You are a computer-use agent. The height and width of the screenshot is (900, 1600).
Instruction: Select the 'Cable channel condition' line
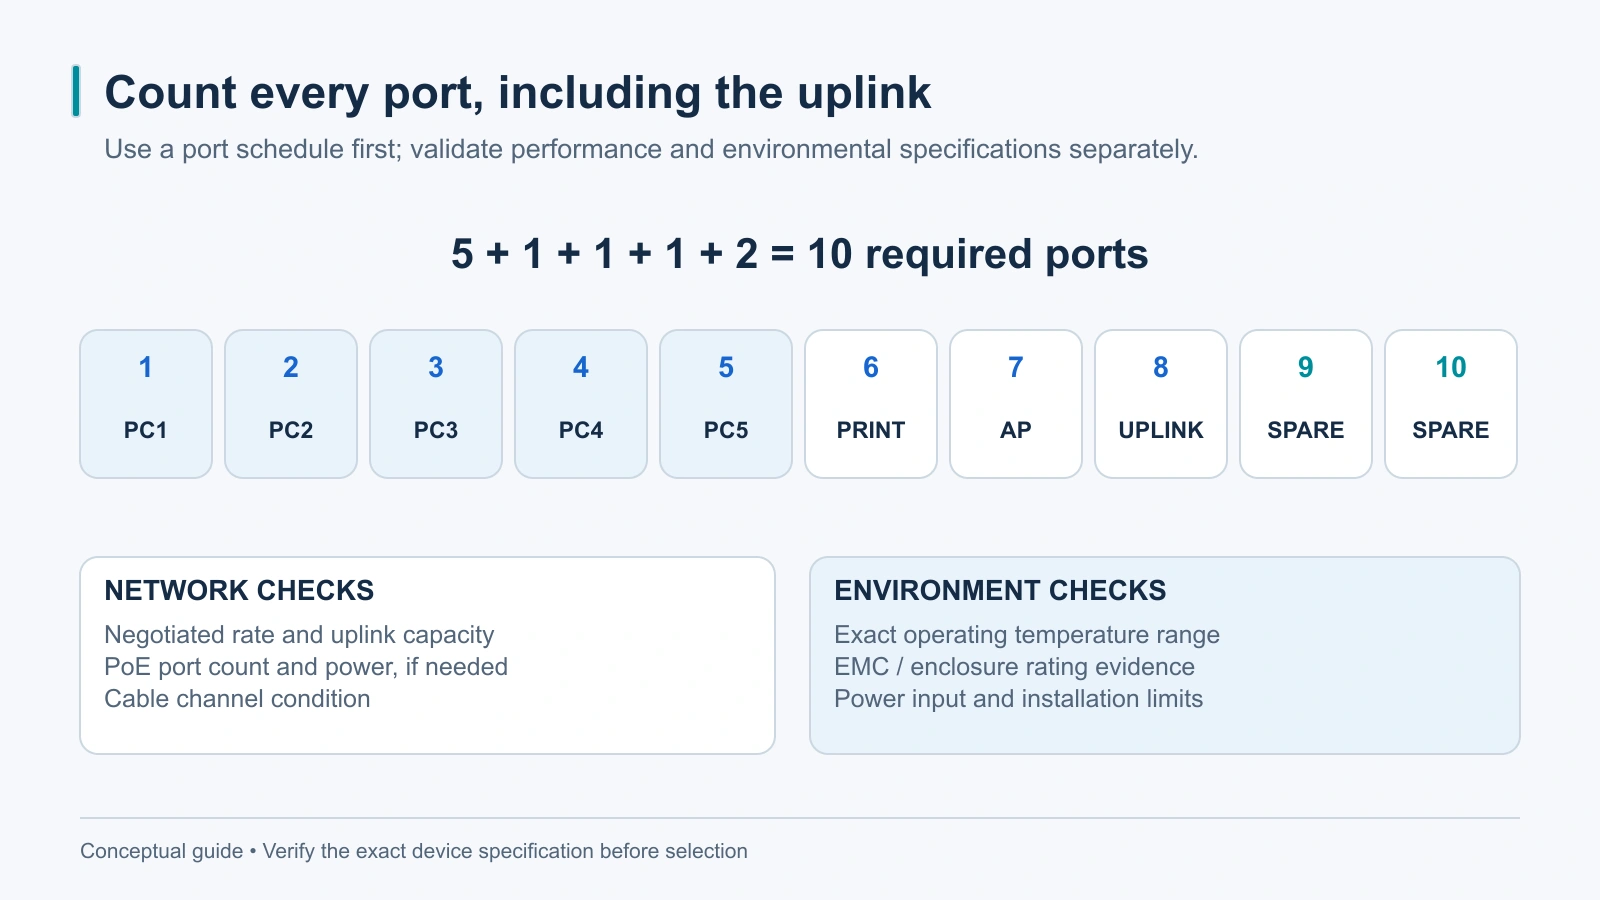pyautogui.click(x=237, y=699)
